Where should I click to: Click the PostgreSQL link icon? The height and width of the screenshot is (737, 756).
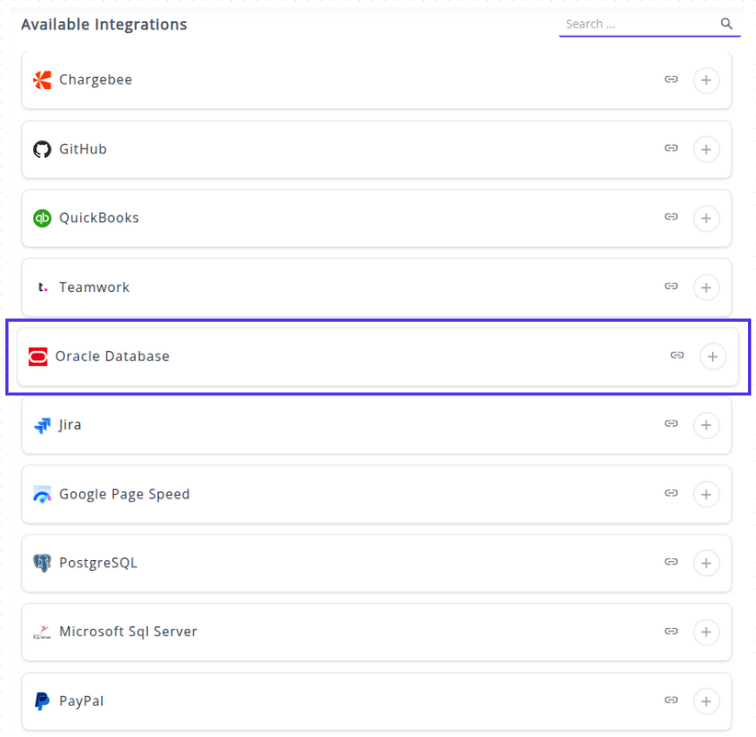(671, 563)
